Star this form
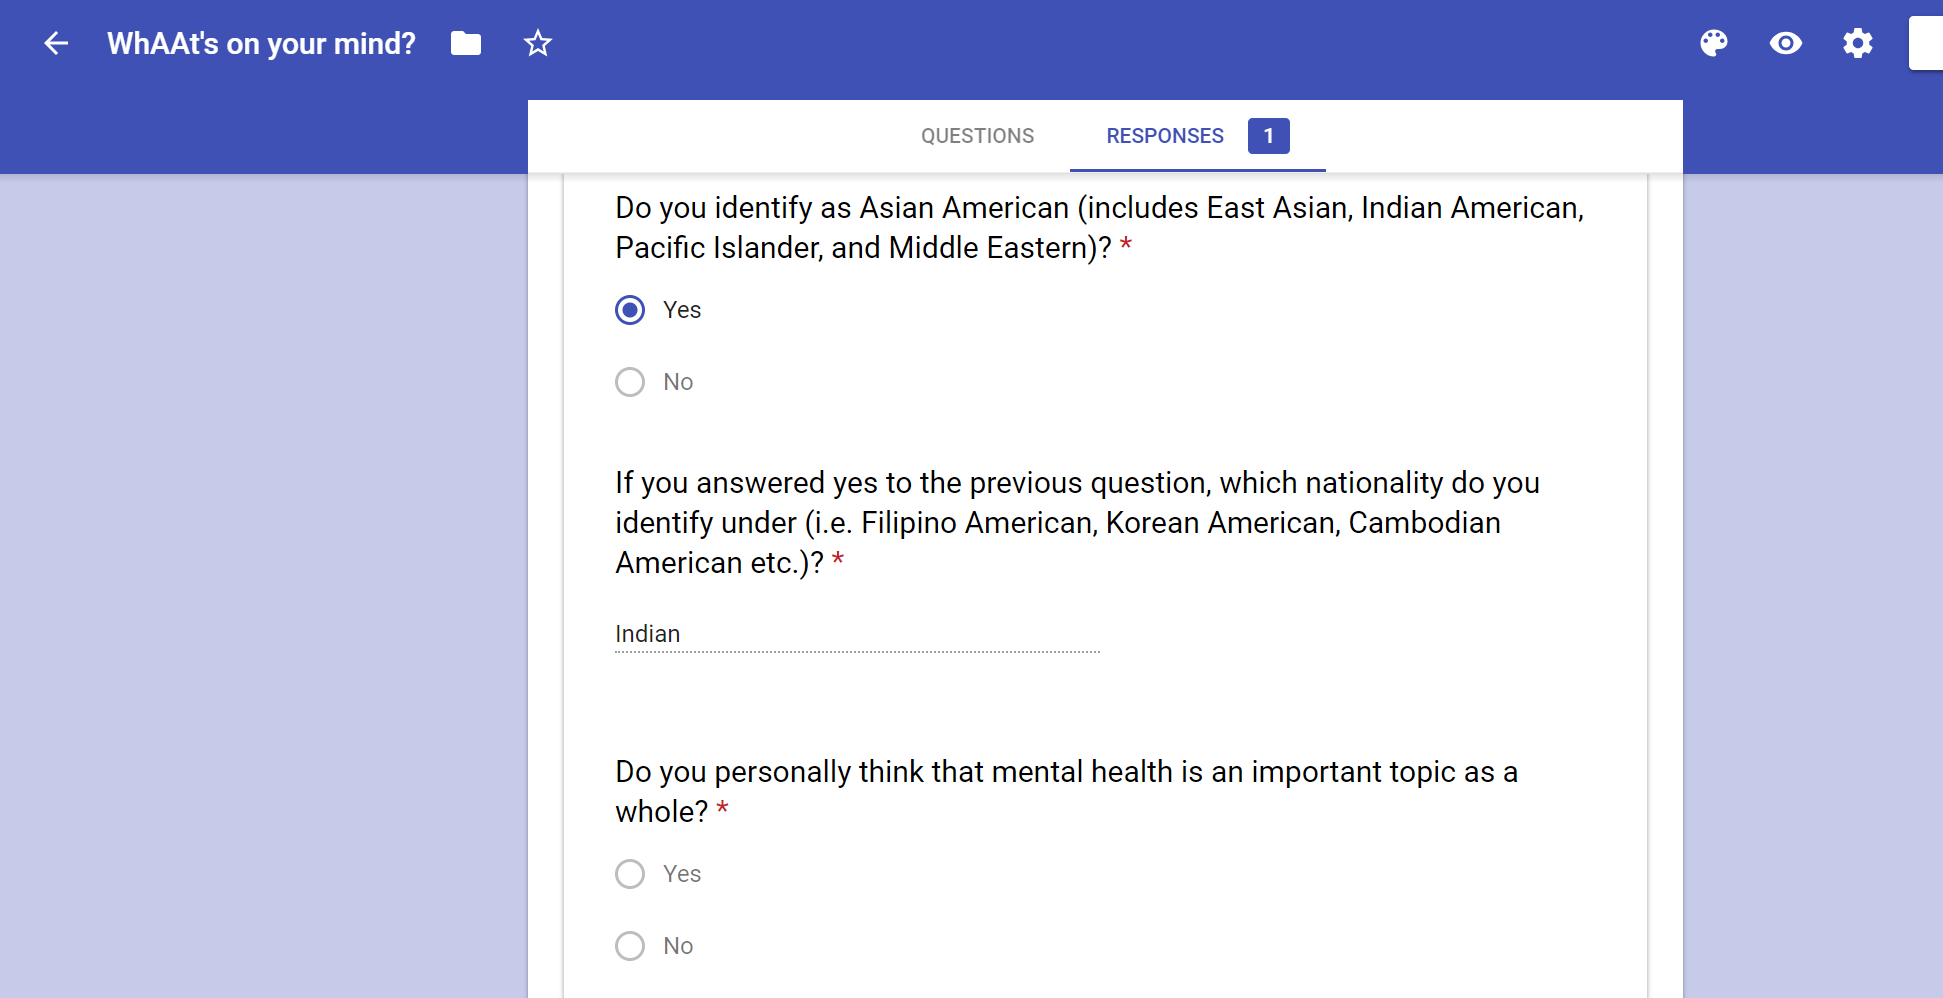Image resolution: width=1943 pixels, height=998 pixels. tap(538, 43)
